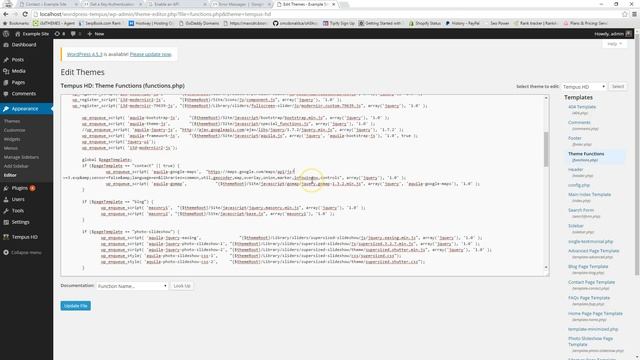Open 404 Template file
Screen dimensions: 640x360
click(x=582, y=107)
